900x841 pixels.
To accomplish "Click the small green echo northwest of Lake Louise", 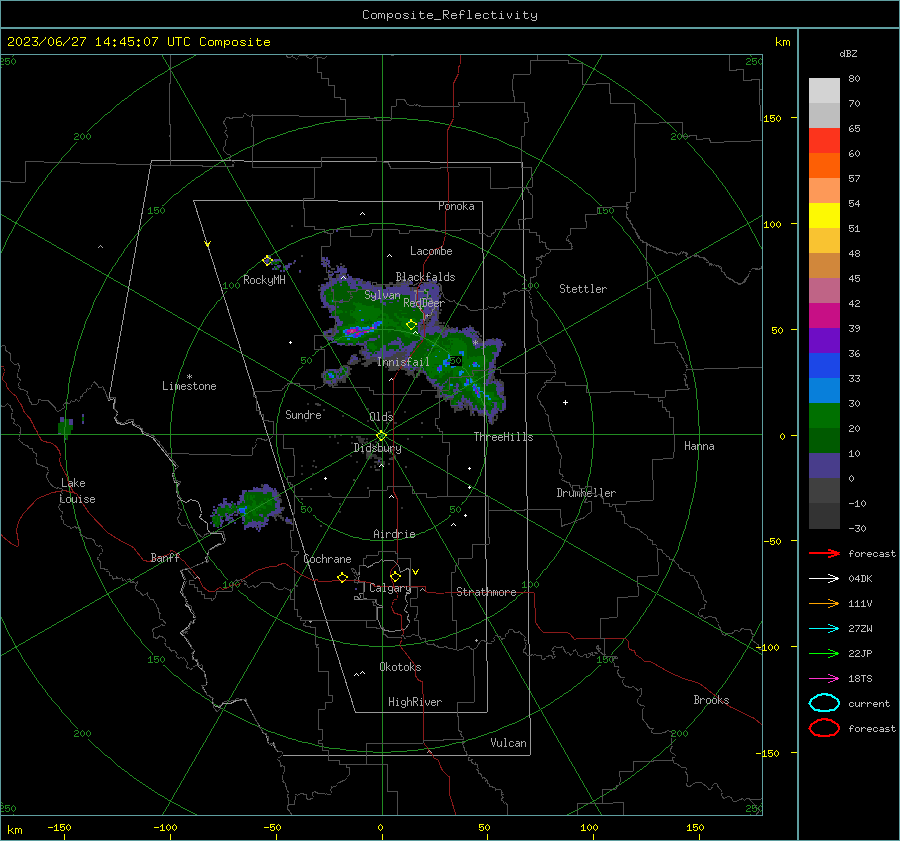I will 65,427.
